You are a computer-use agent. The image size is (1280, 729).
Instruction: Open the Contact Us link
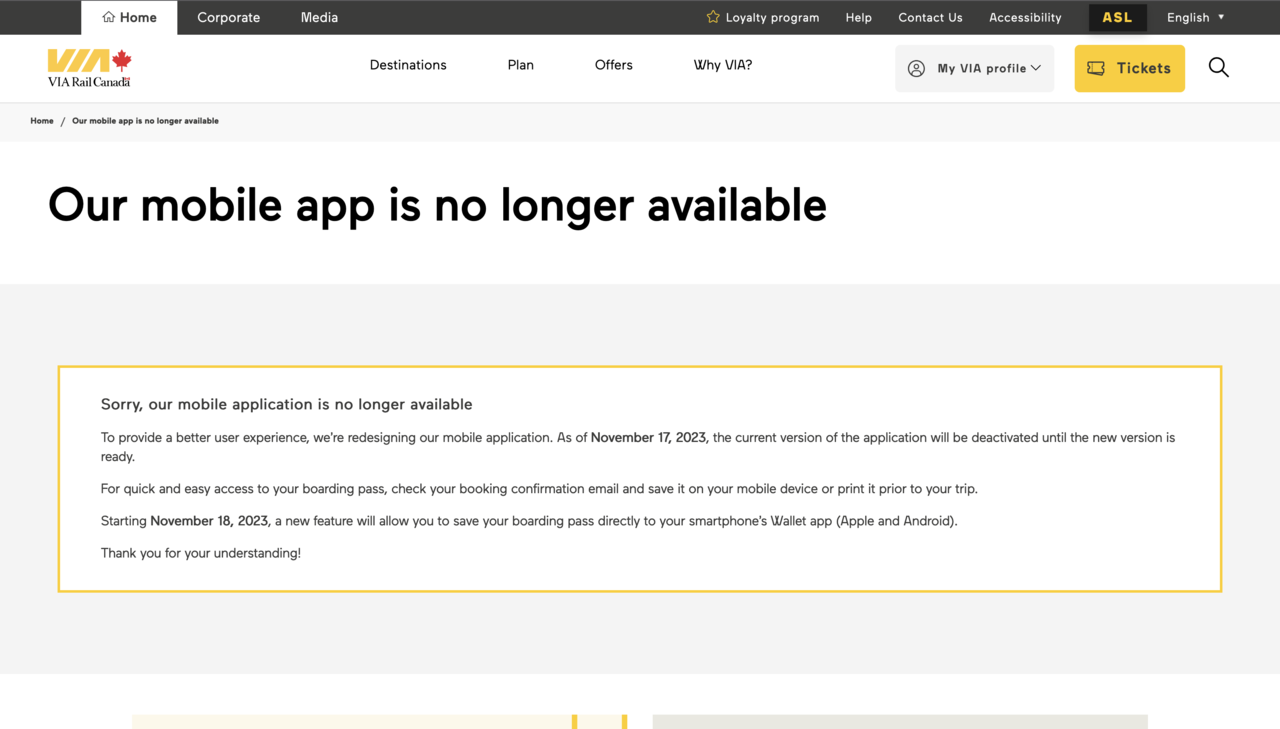(930, 17)
